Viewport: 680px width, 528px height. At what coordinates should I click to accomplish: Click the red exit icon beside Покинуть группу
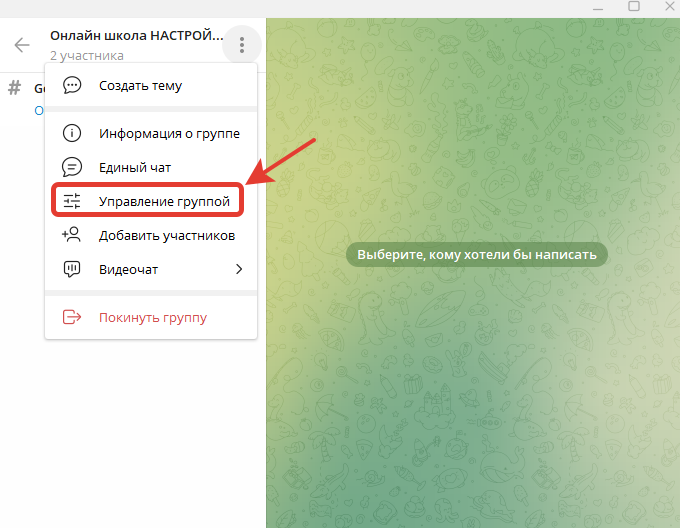click(72, 317)
